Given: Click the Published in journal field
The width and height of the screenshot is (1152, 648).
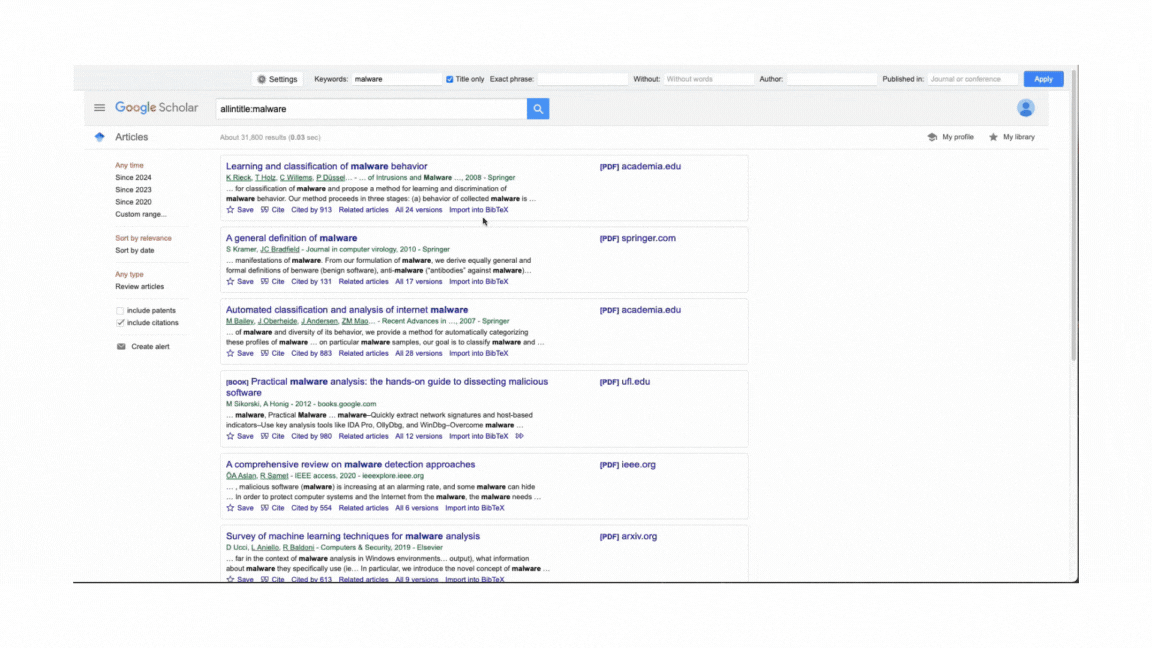Looking at the screenshot, I should (972, 79).
